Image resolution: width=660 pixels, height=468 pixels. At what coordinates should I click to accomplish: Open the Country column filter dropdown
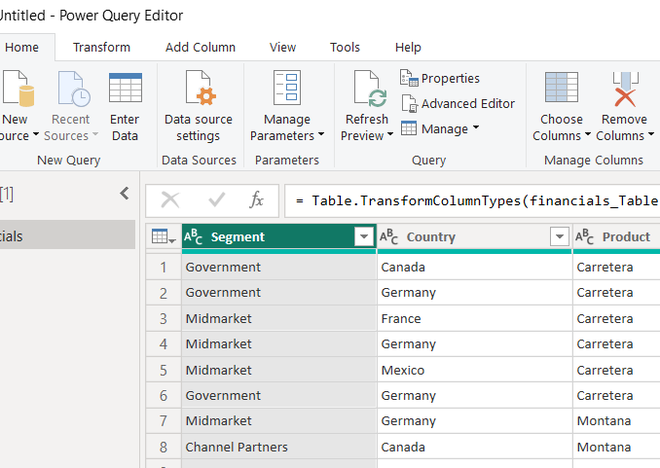point(559,237)
